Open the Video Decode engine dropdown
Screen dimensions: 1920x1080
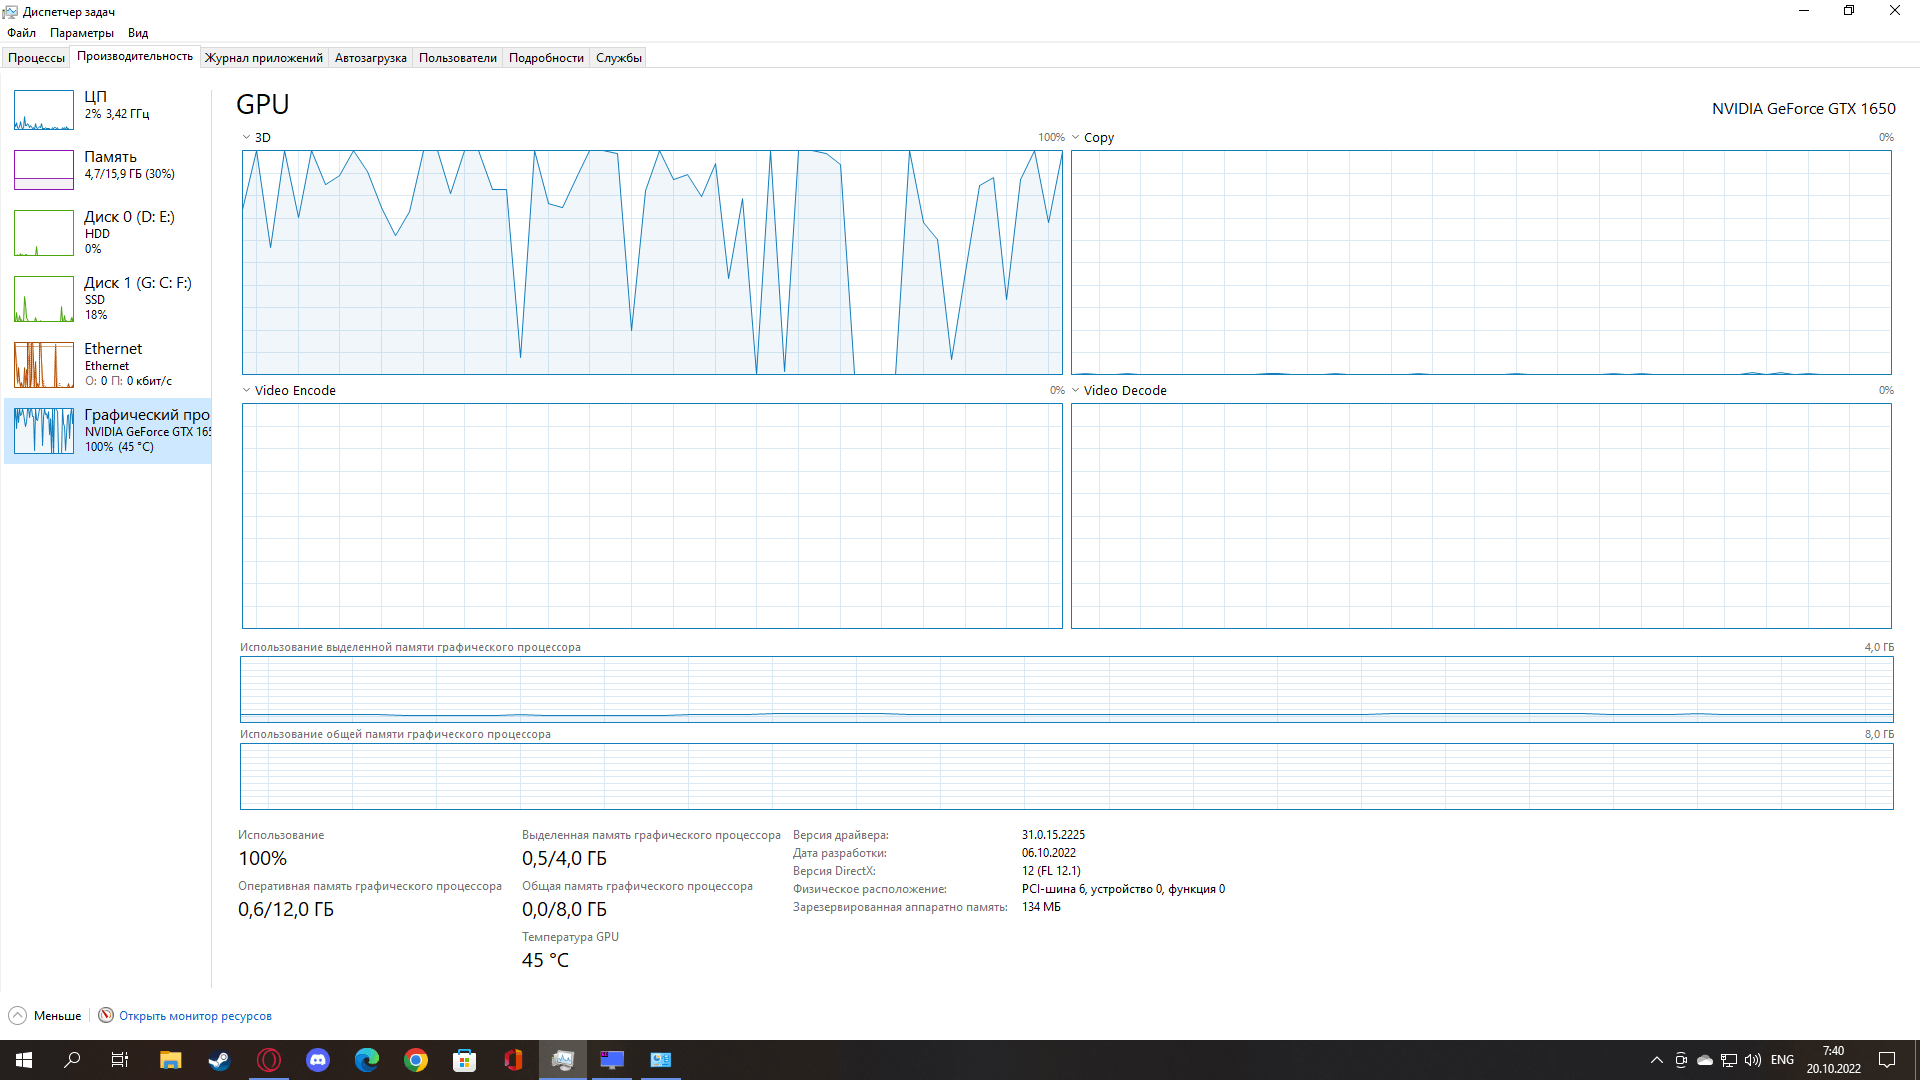1075,391
